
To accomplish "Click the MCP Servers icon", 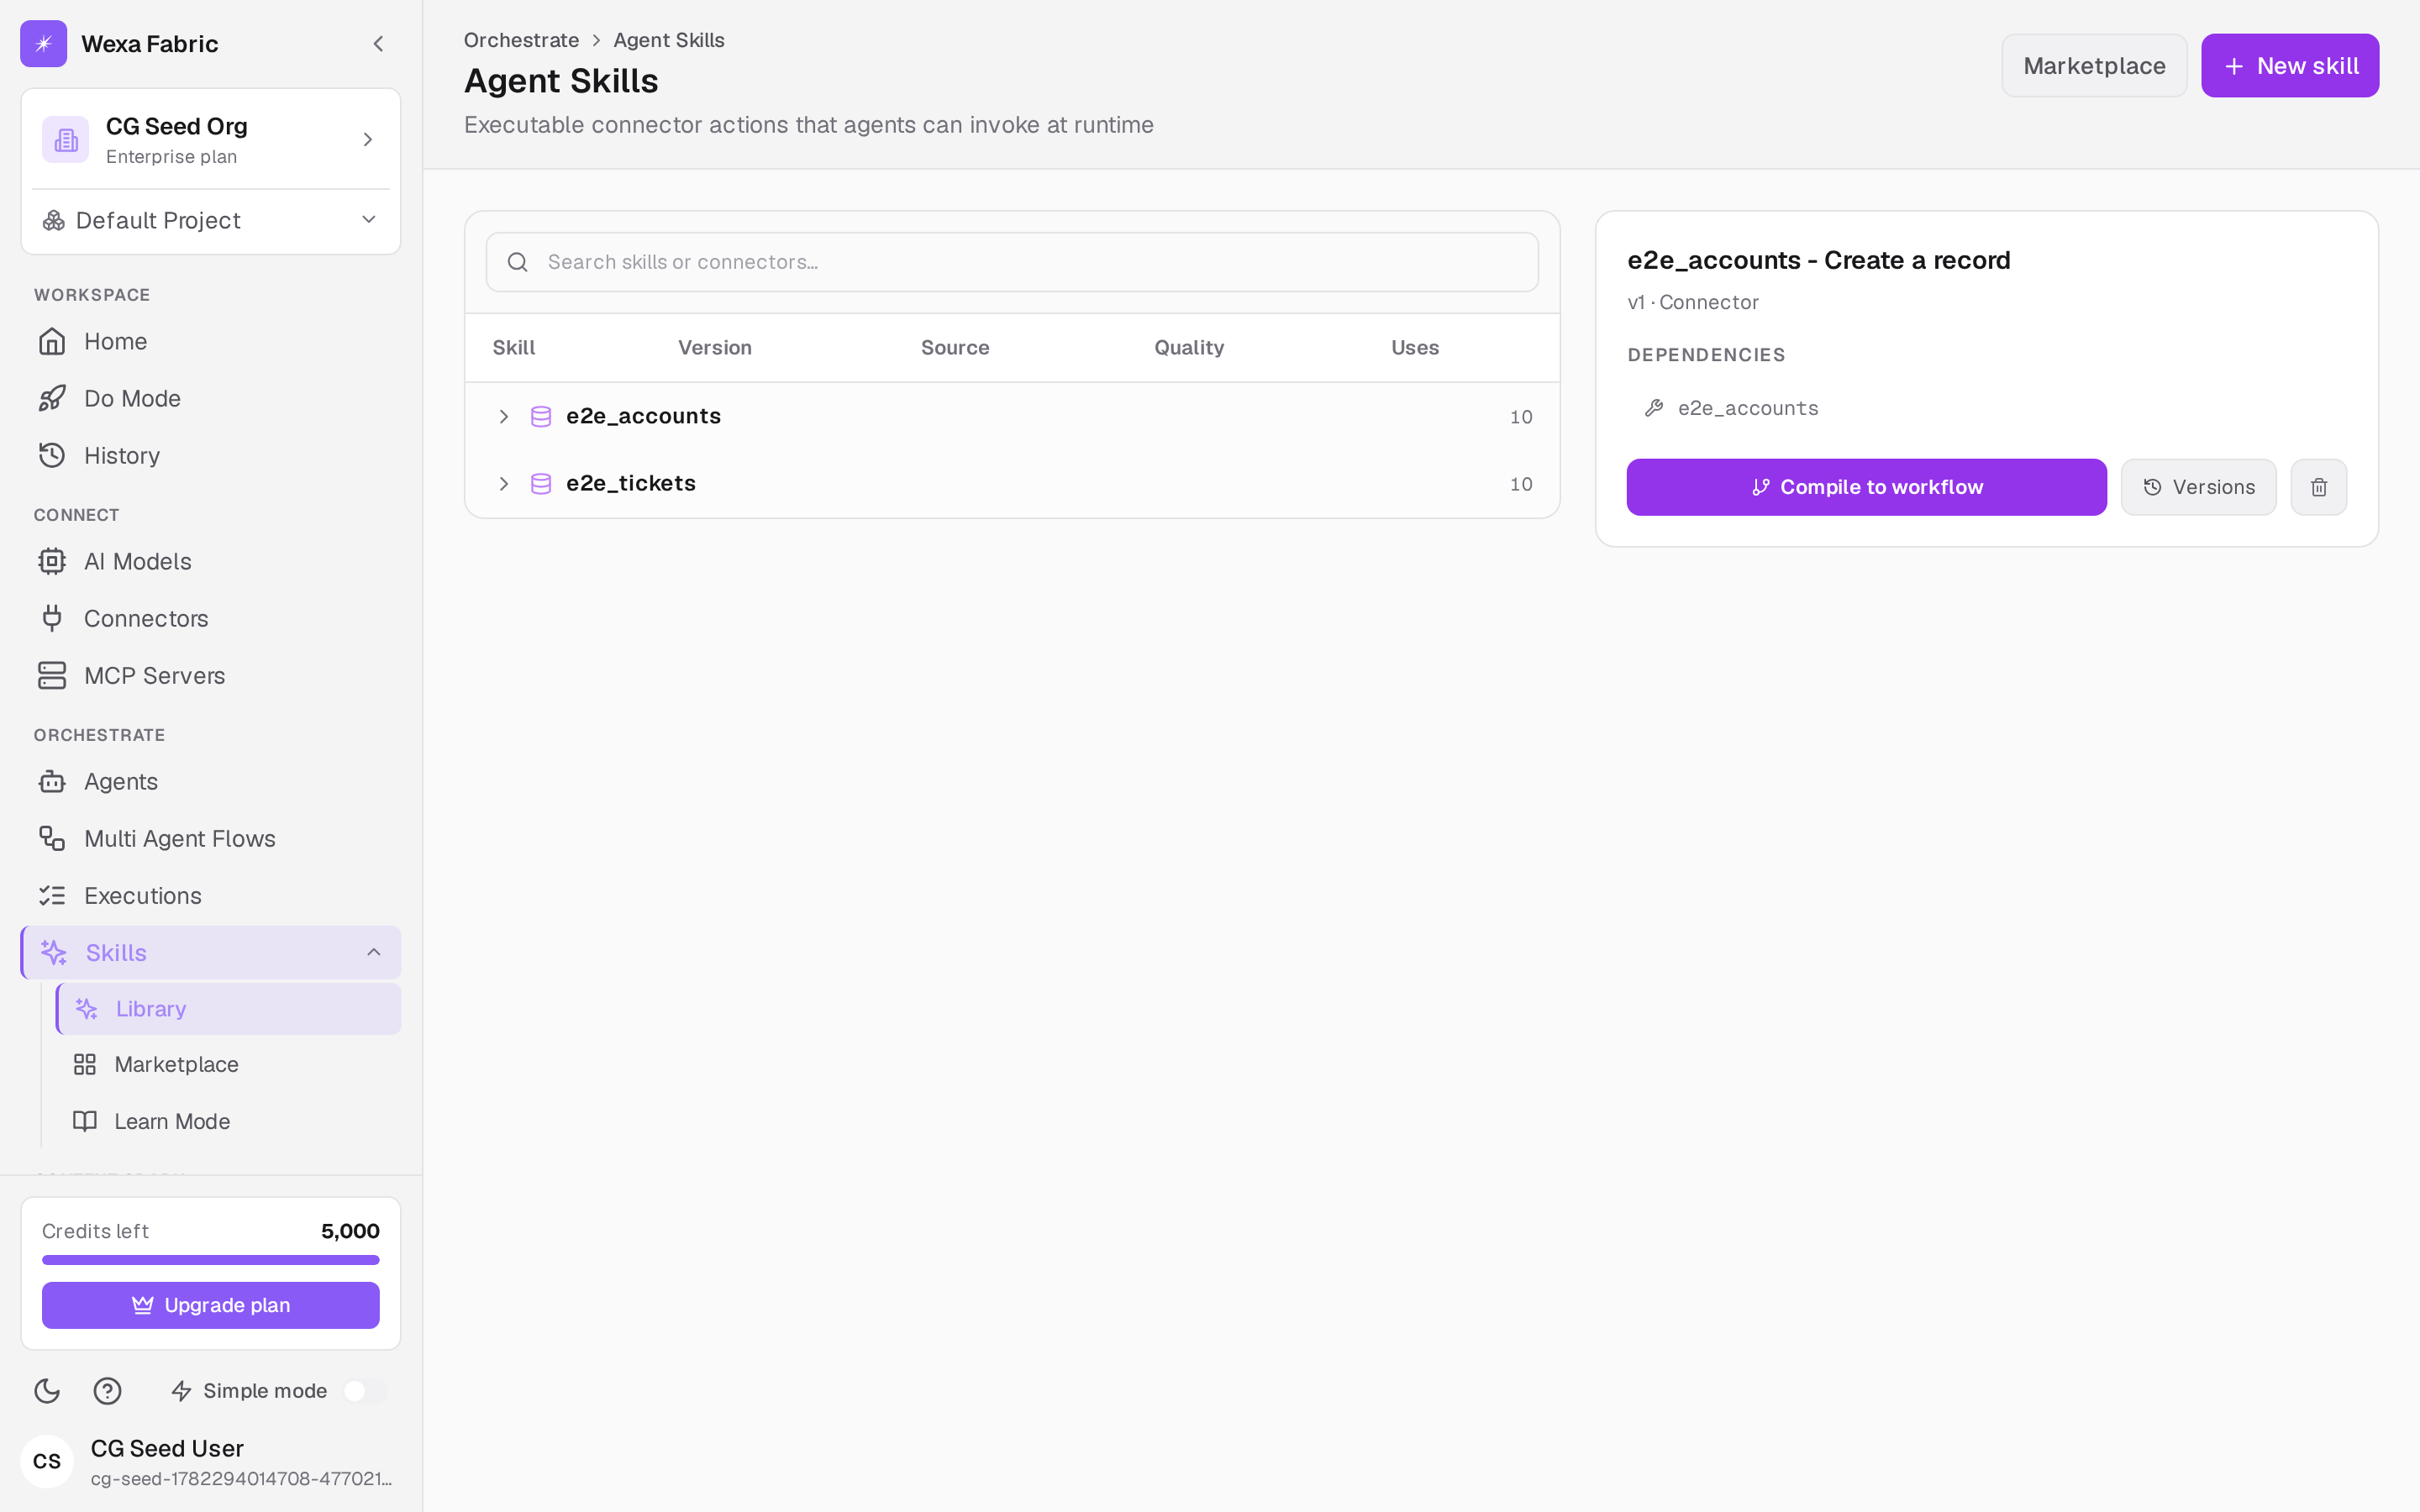I will pos(52,676).
